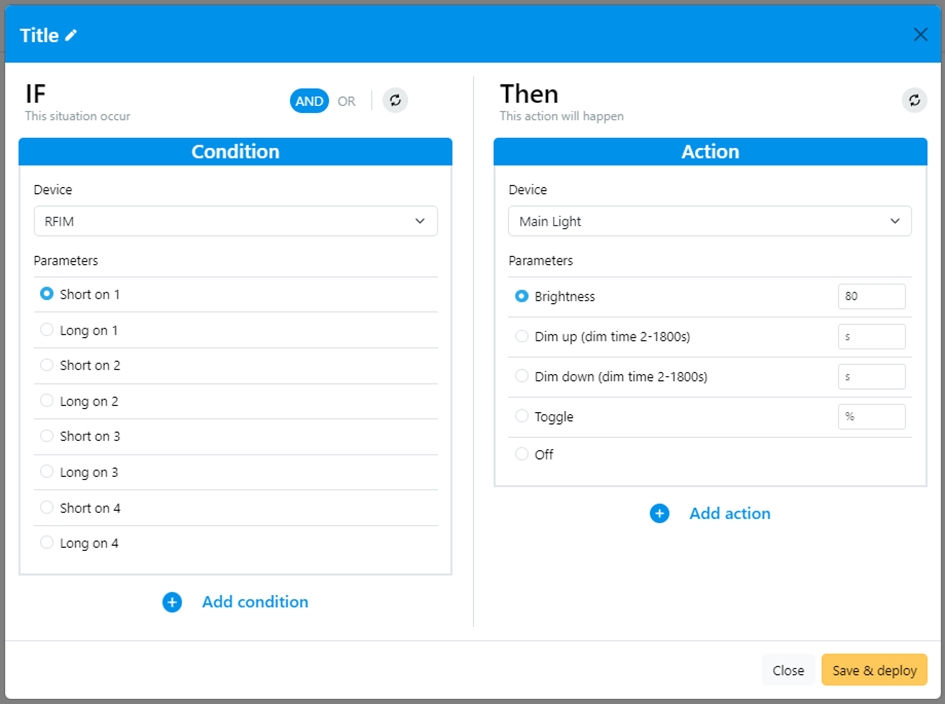Viewport: 945px width, 704px height.
Task: Select the Long on 1 parameter
Action: tap(47, 330)
